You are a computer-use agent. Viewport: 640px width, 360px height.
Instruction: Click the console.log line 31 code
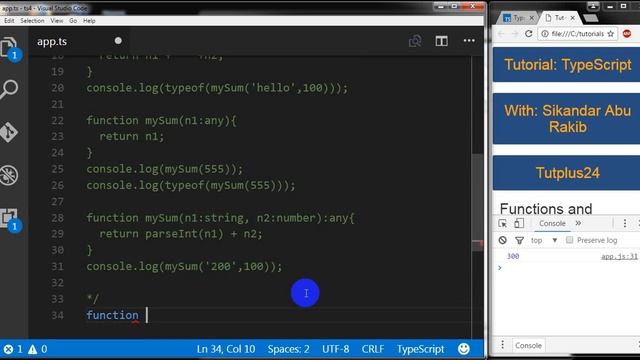[x=184, y=267]
